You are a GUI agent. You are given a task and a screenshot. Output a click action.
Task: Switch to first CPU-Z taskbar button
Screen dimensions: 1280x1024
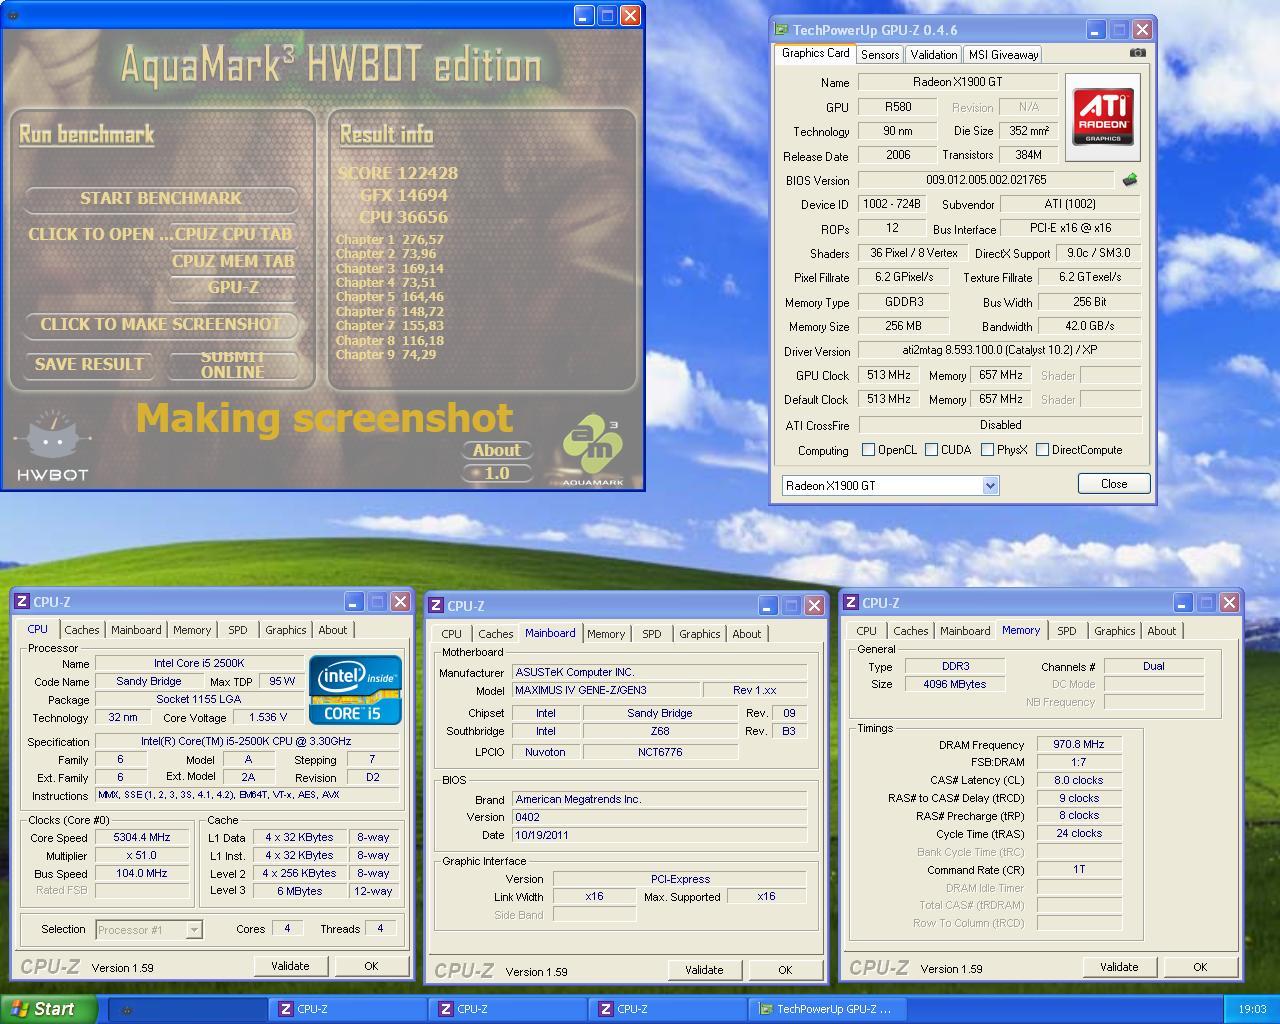pyautogui.click(x=348, y=1009)
